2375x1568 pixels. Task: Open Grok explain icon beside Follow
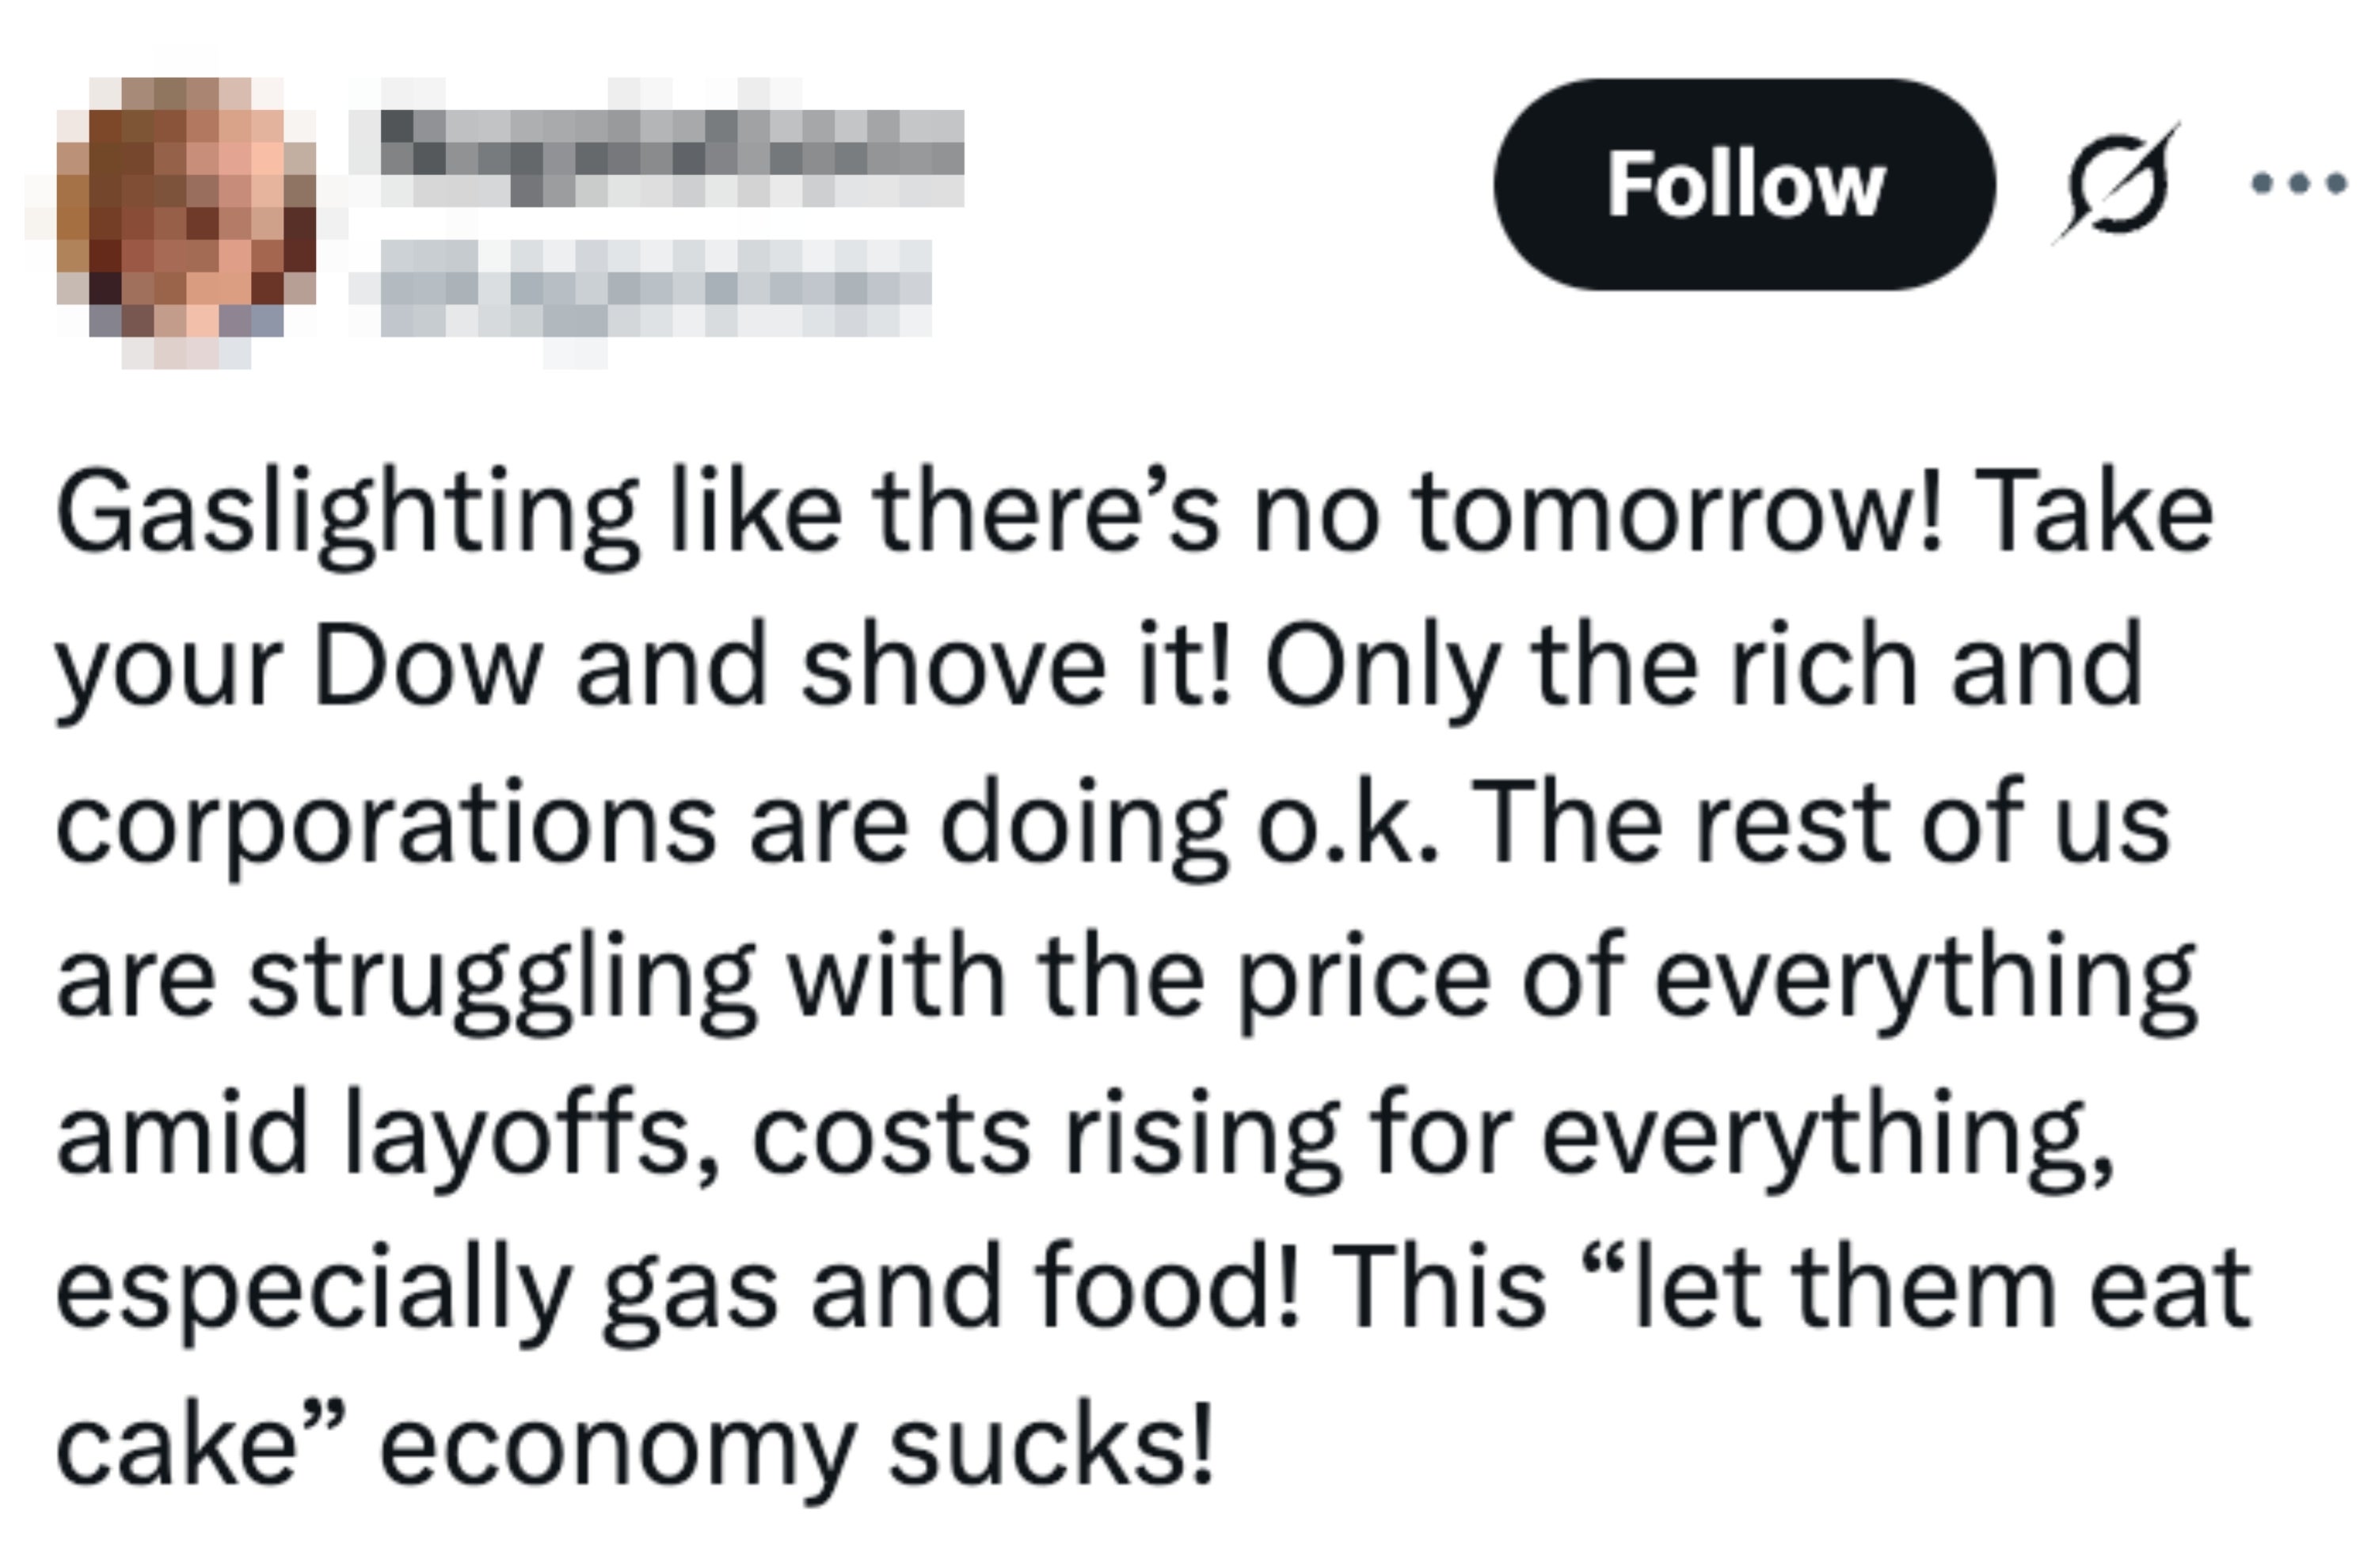tap(2116, 184)
